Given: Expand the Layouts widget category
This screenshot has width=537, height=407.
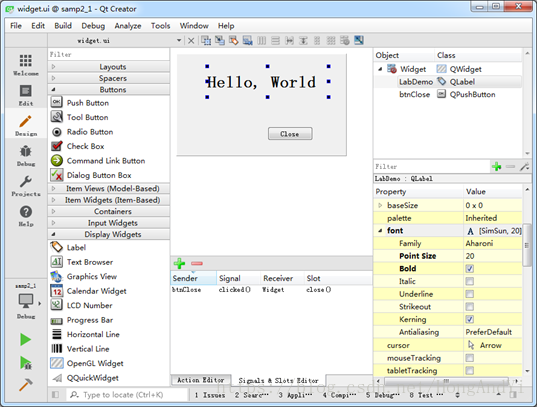Looking at the screenshot, I should tap(109, 67).
